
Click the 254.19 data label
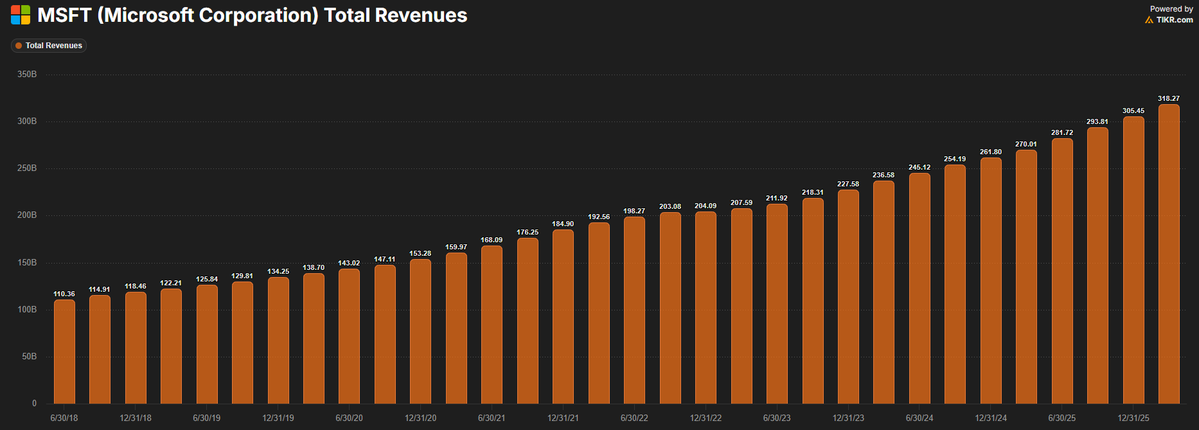[x=955, y=159]
